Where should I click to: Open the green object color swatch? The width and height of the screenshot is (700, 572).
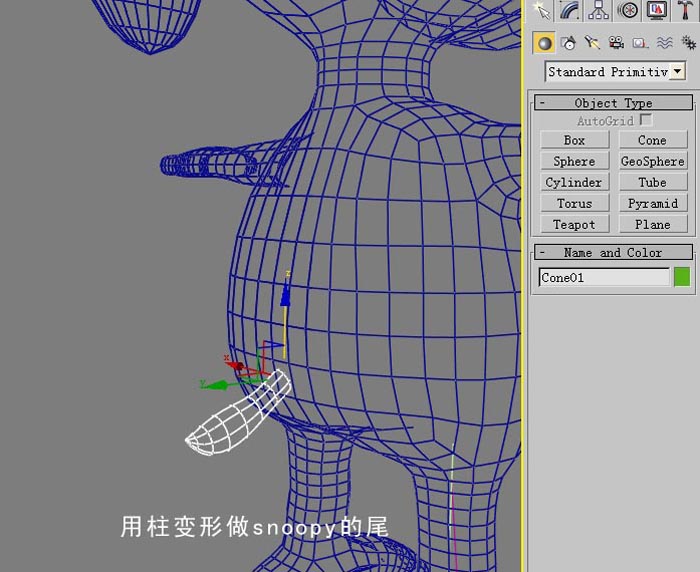click(x=682, y=277)
